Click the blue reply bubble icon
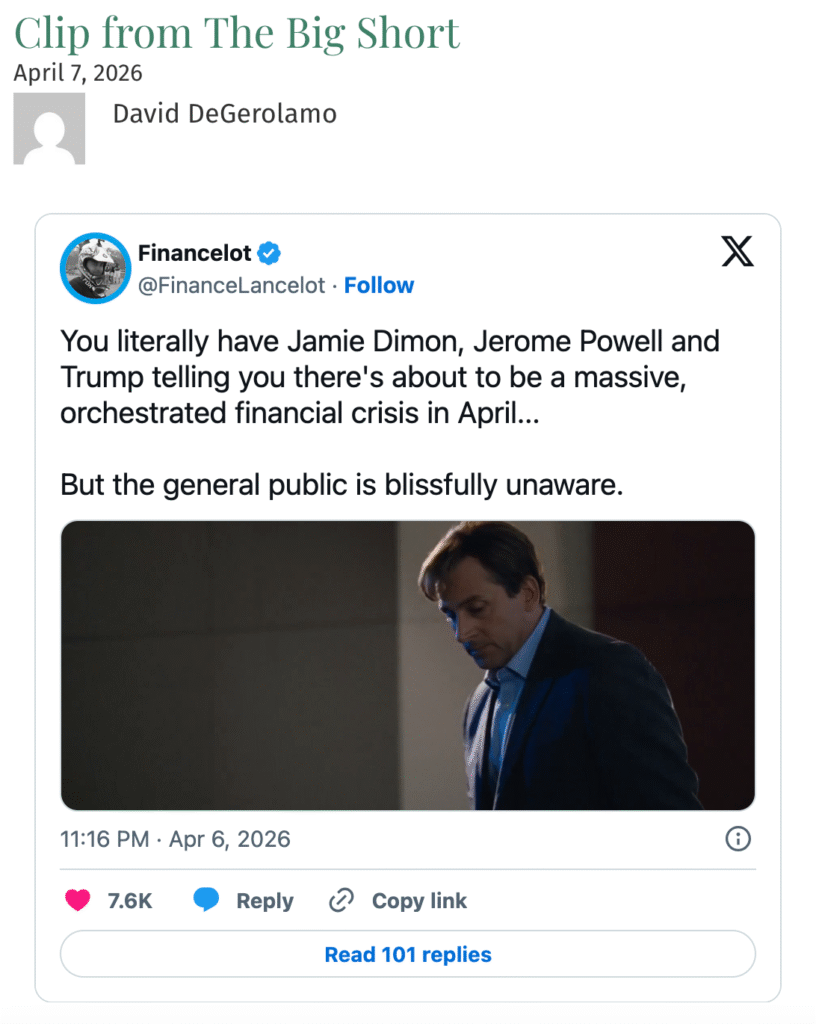This screenshot has width=816, height=1024. click(x=206, y=900)
